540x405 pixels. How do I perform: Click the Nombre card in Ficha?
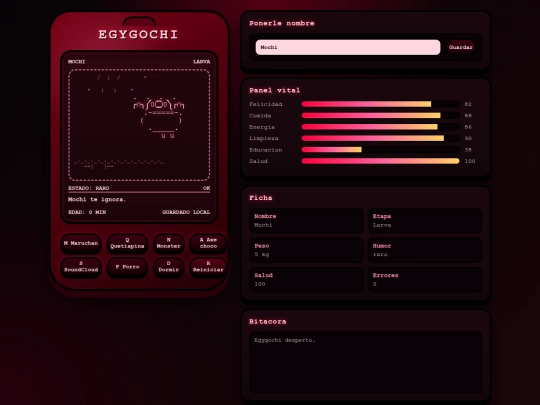(x=306, y=220)
